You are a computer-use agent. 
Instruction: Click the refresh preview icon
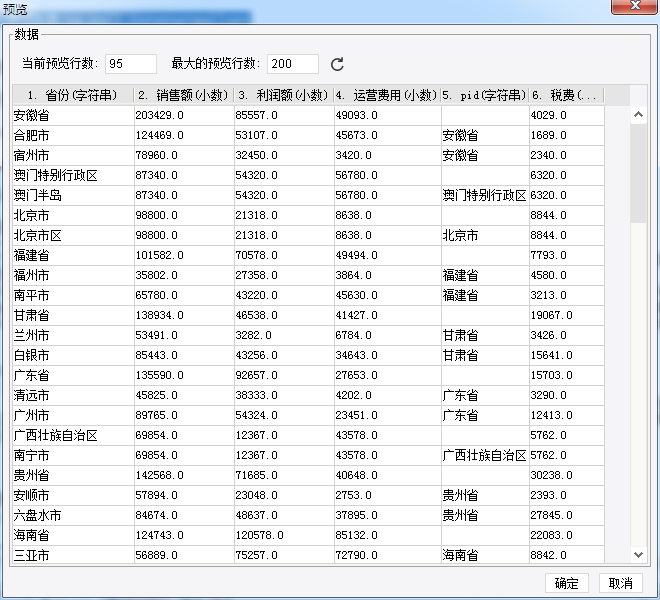click(337, 64)
